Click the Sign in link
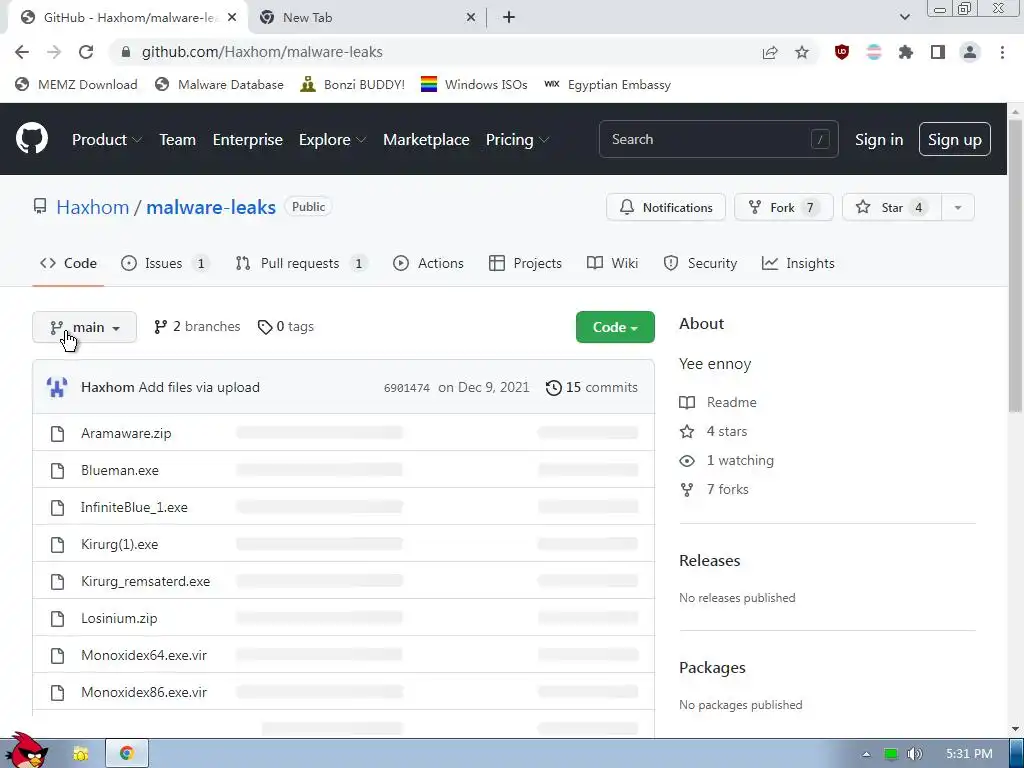 point(879,140)
